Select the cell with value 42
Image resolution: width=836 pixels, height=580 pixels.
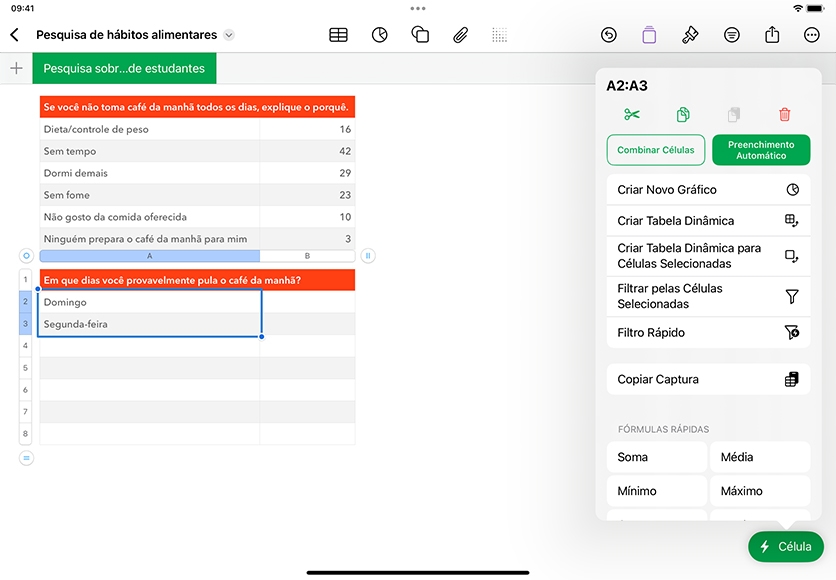[x=307, y=151]
